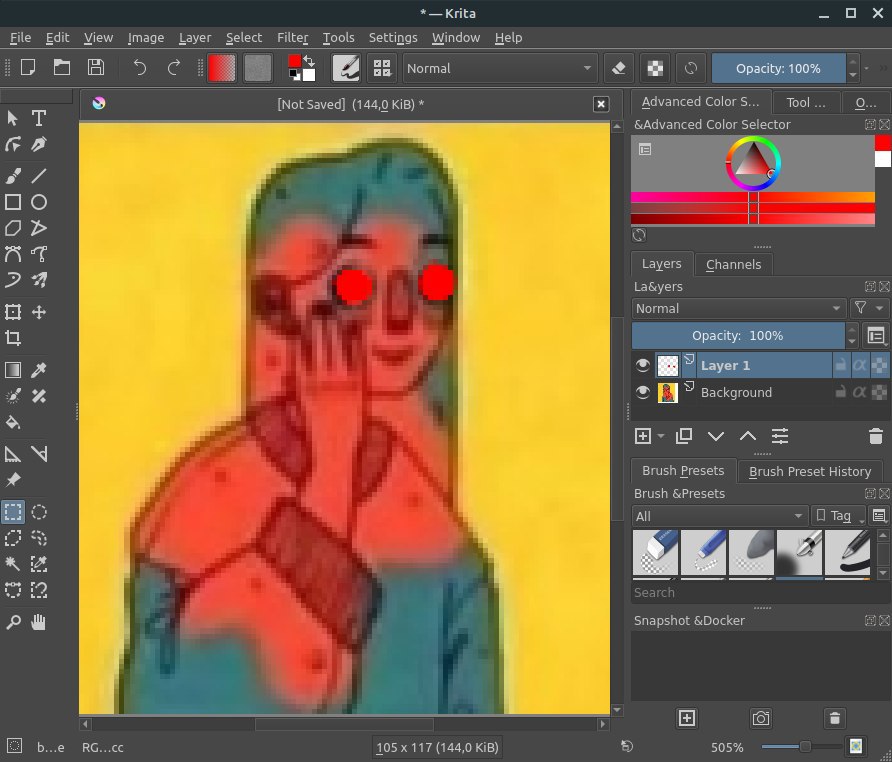Click the toolbar Opacity 100% slider
892x762 pixels.
(x=778, y=68)
